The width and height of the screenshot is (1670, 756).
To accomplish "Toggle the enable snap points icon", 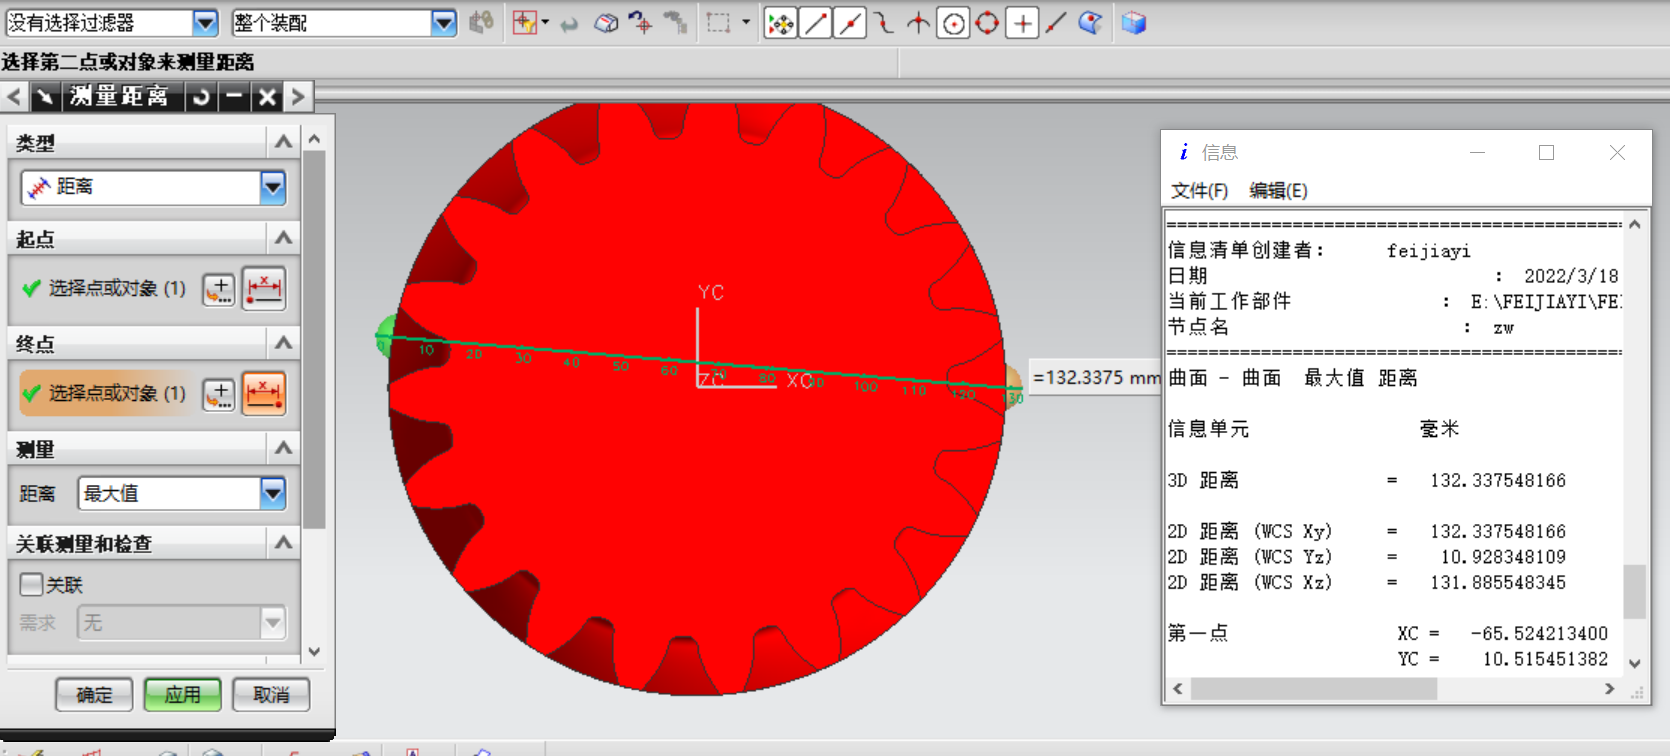I will 780,23.
